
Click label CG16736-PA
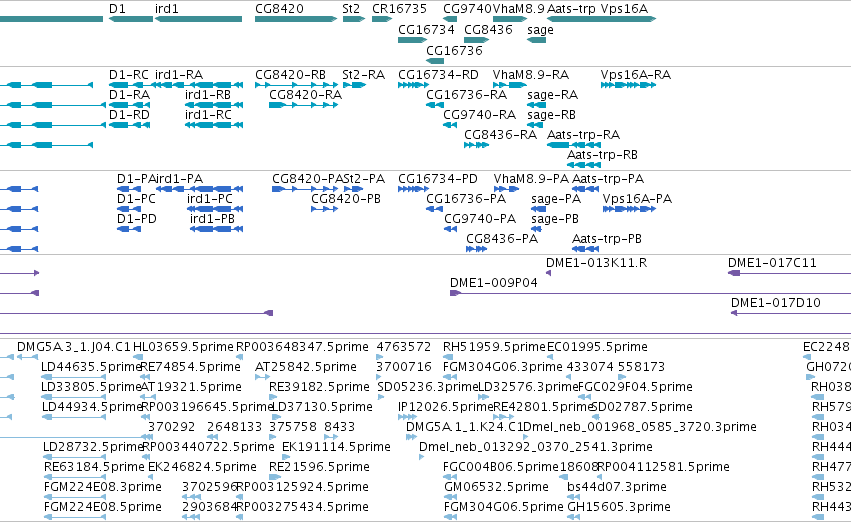click(x=466, y=199)
